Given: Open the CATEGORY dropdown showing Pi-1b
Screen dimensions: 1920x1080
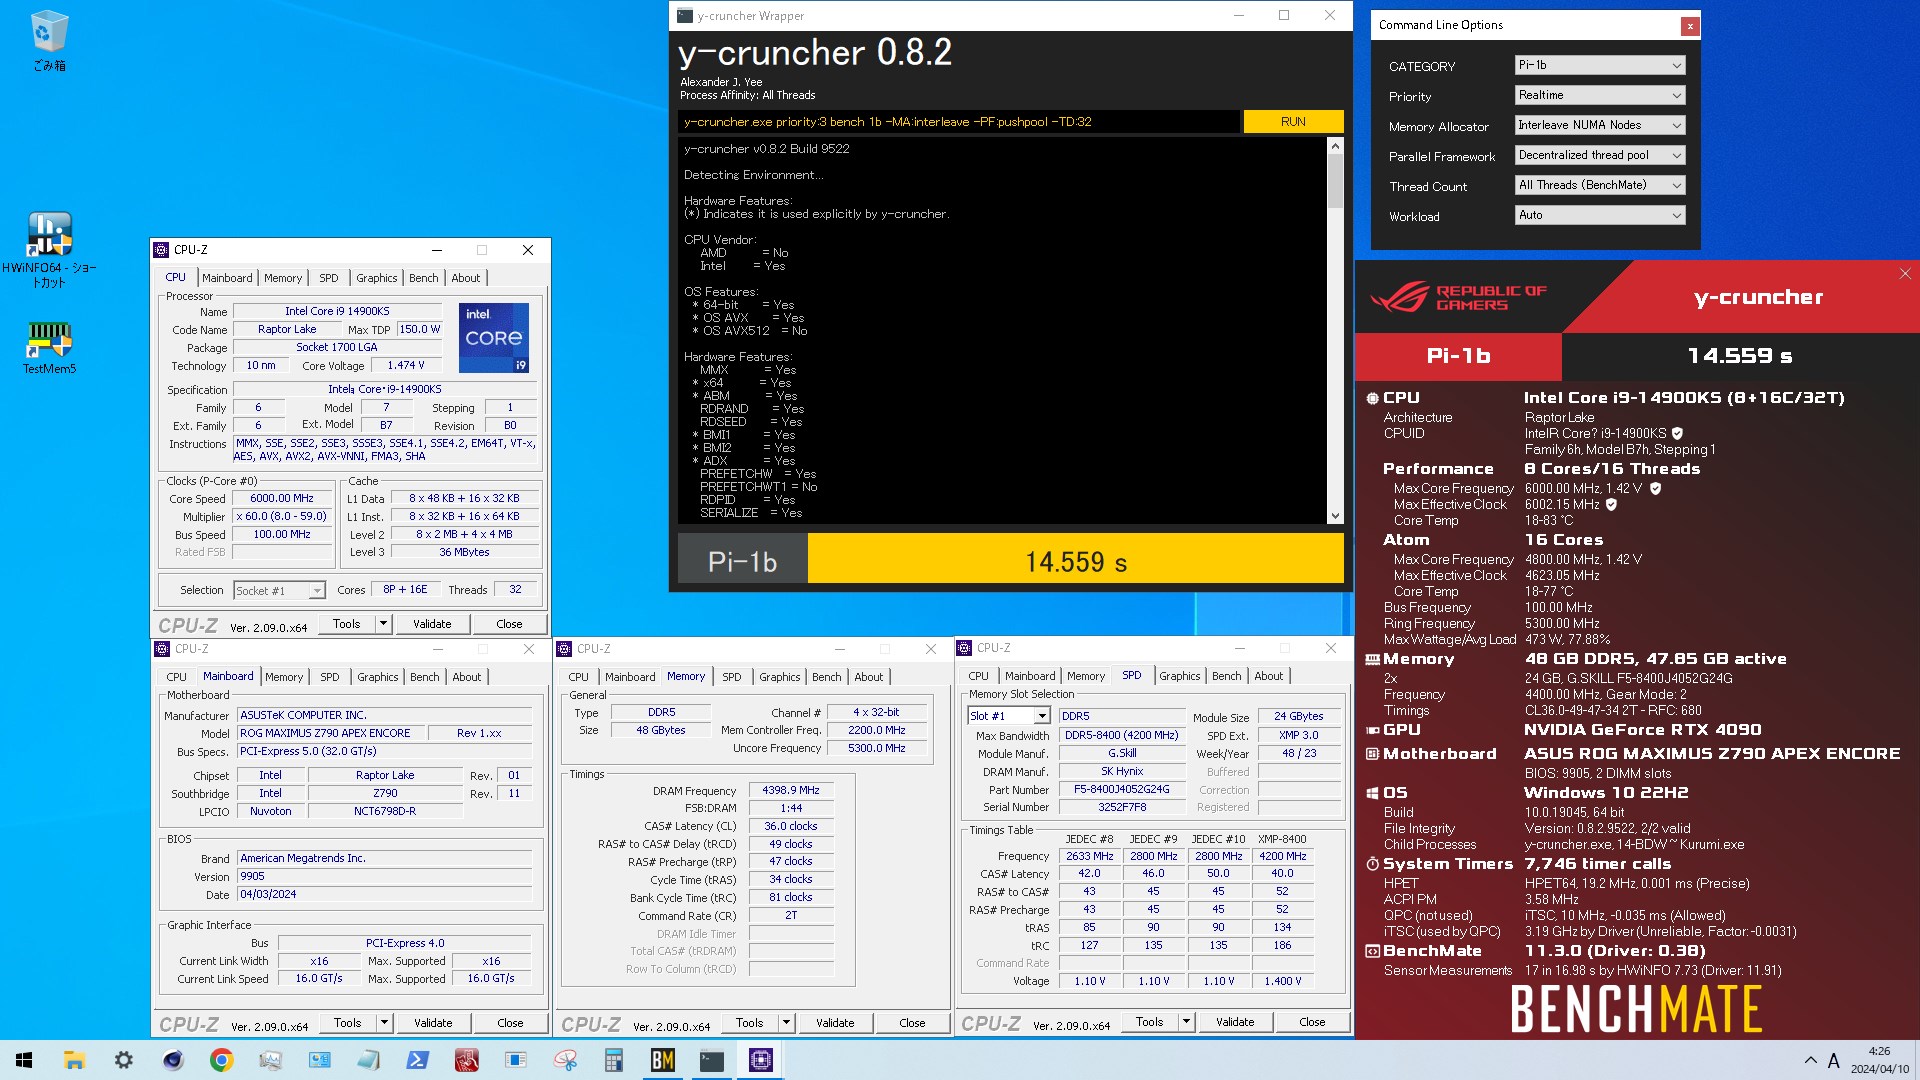Looking at the screenshot, I should click(1600, 65).
